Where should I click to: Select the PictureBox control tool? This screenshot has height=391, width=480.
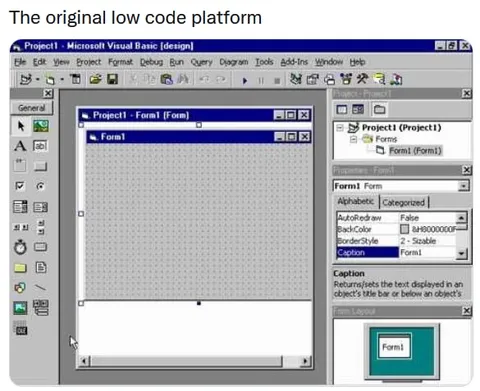(41, 126)
